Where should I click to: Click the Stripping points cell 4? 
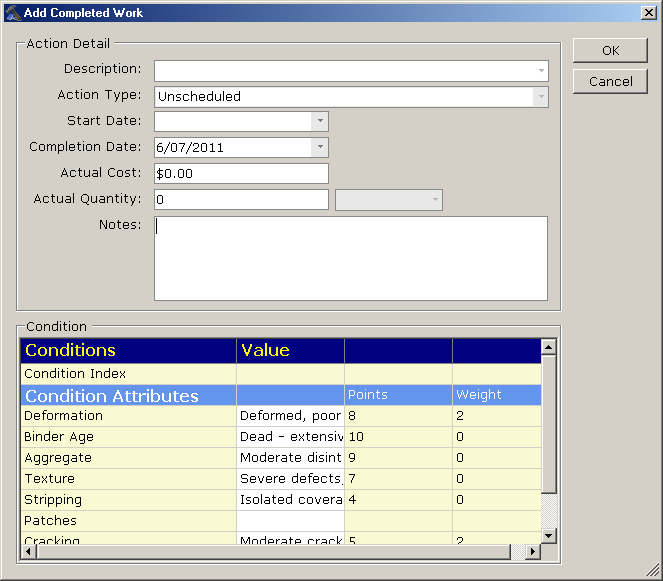click(x=398, y=500)
